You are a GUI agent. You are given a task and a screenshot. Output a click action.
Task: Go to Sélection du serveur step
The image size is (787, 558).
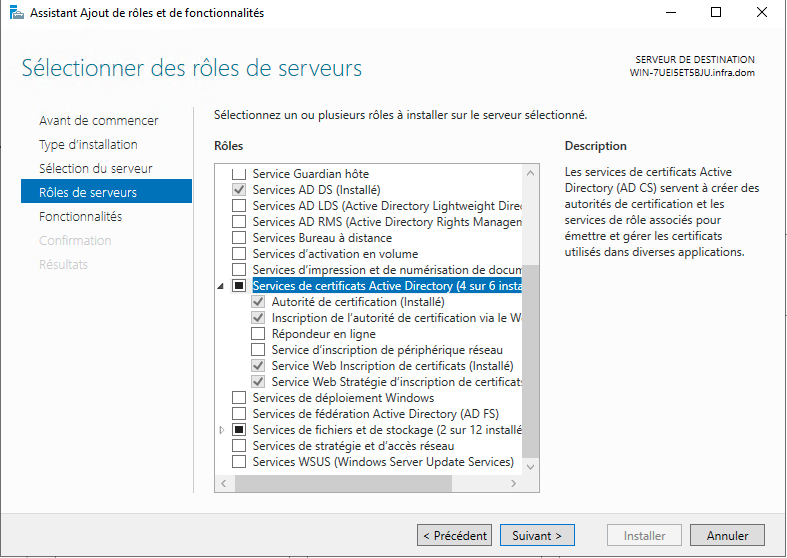point(95,168)
